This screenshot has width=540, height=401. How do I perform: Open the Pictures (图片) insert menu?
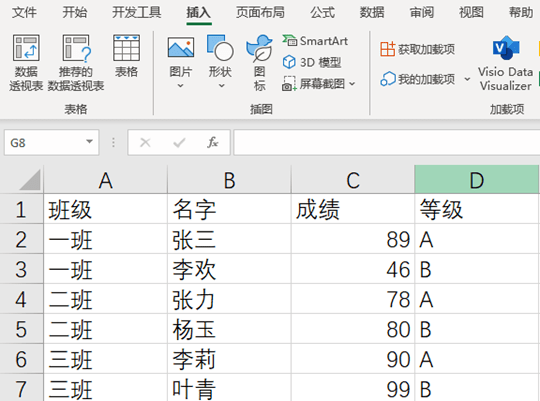pyautogui.click(x=181, y=62)
